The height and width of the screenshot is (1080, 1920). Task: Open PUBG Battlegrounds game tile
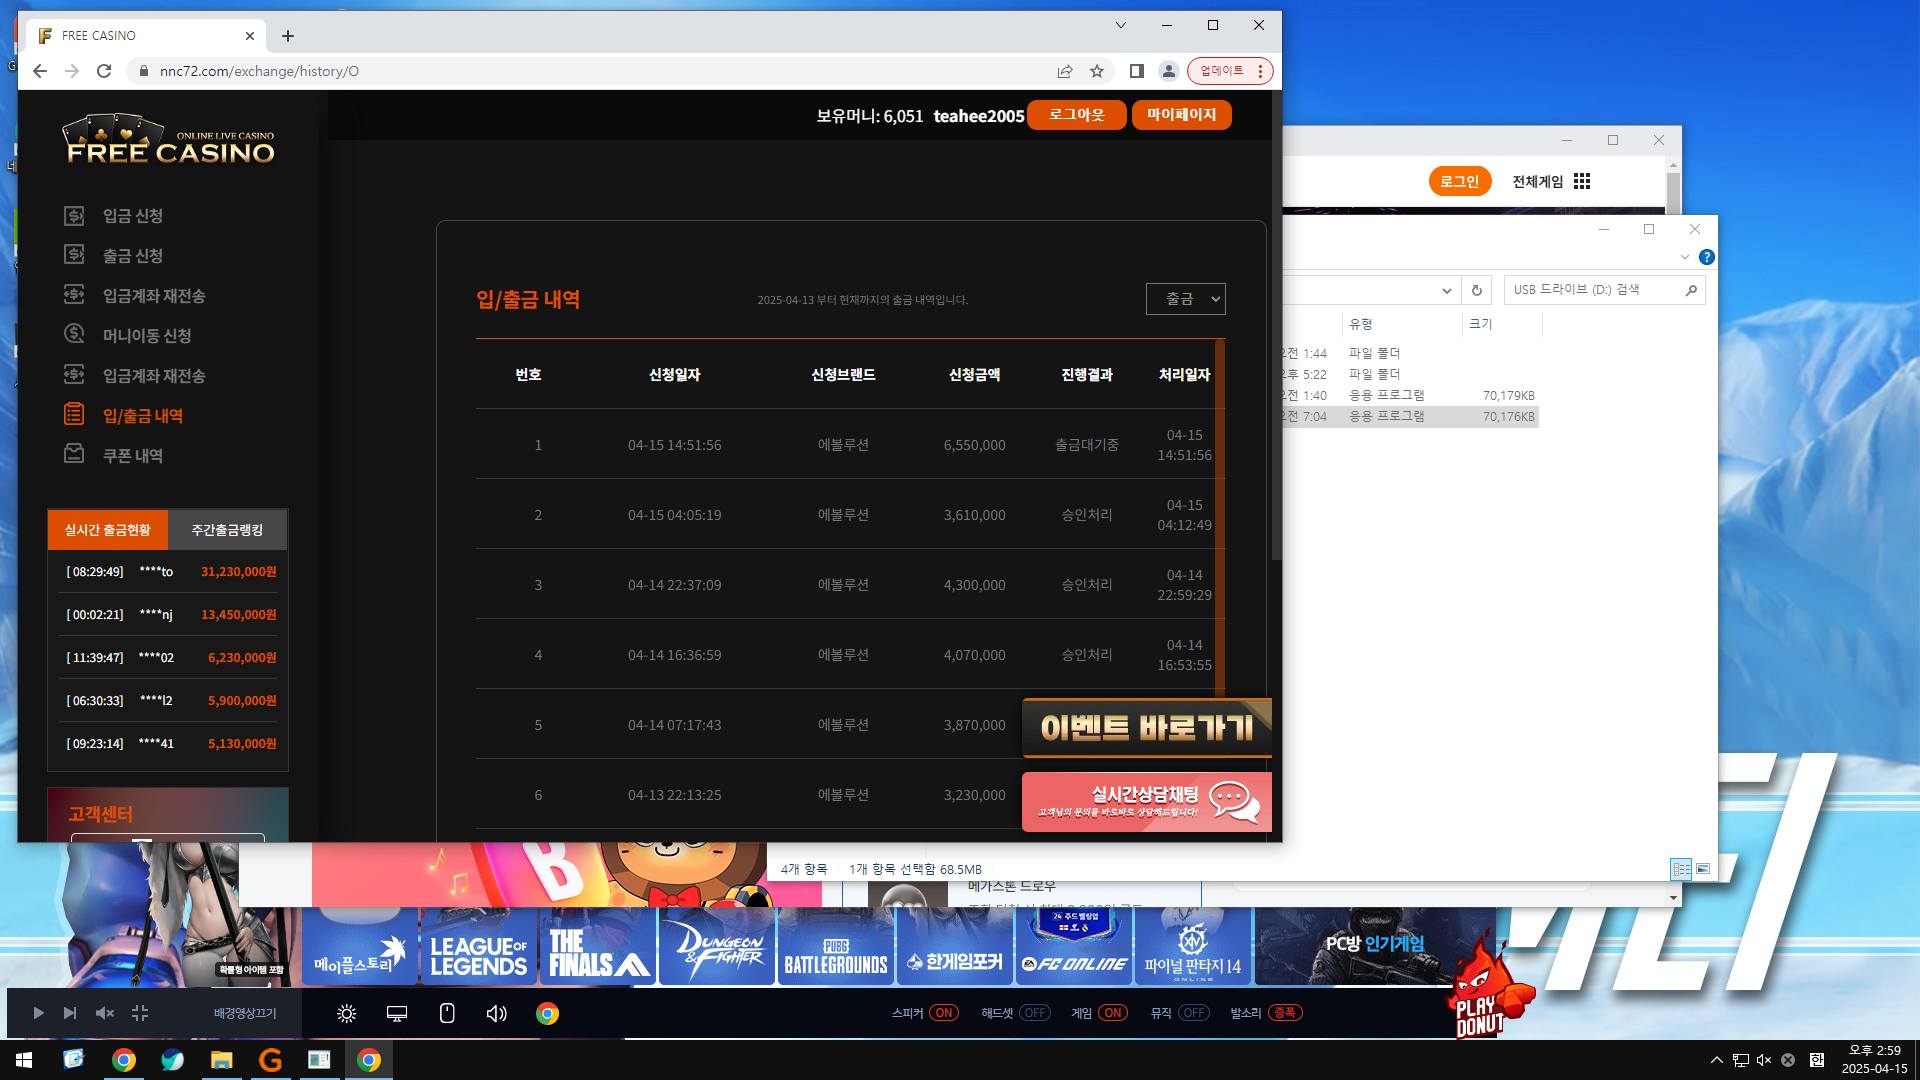pyautogui.click(x=836, y=946)
